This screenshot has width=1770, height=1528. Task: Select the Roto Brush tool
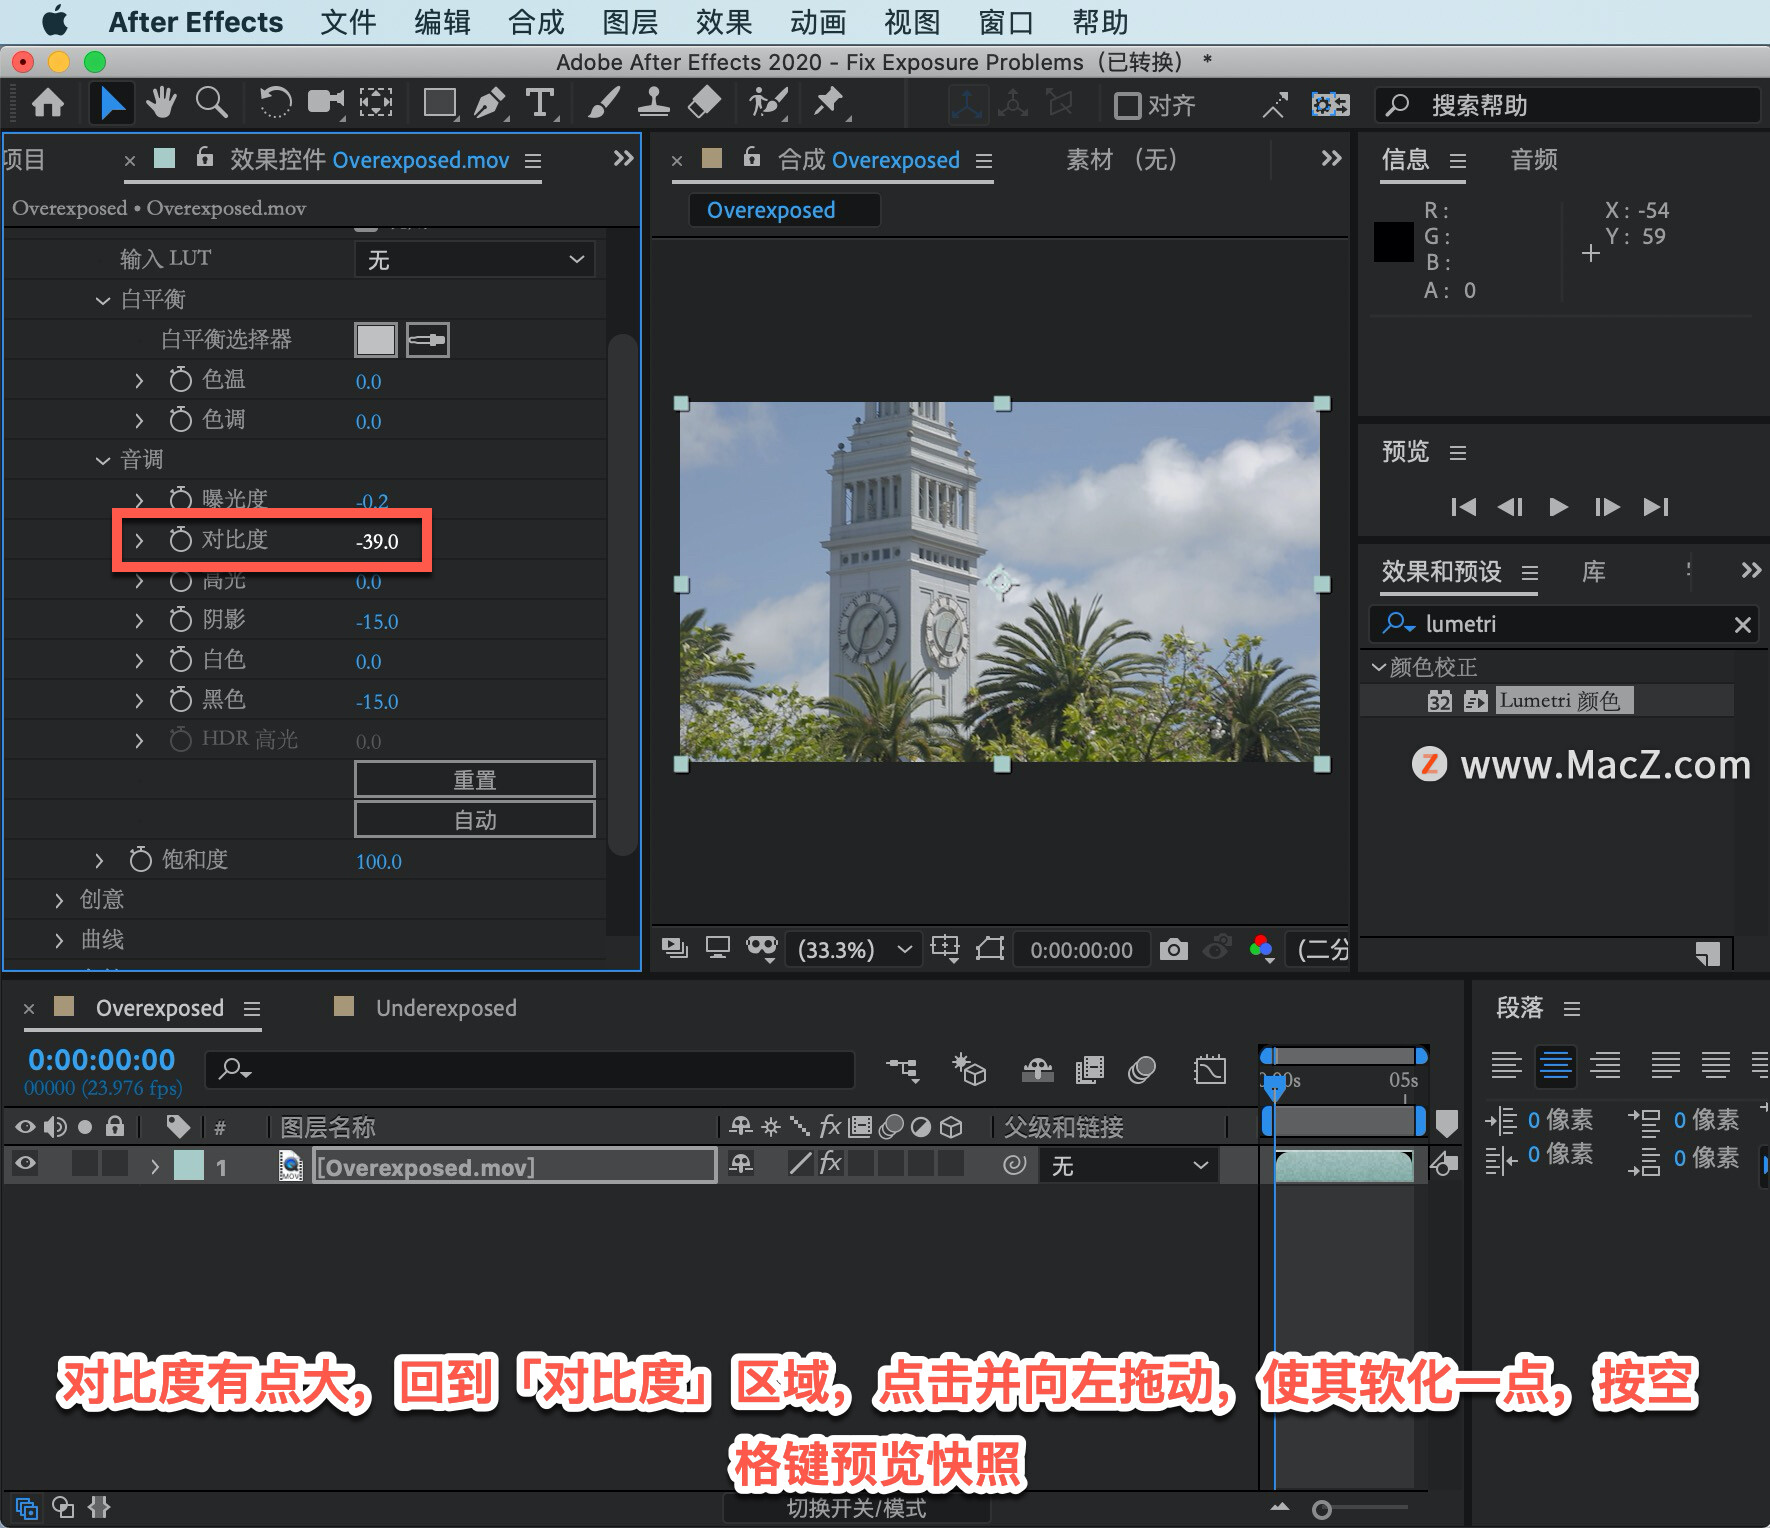tap(768, 104)
